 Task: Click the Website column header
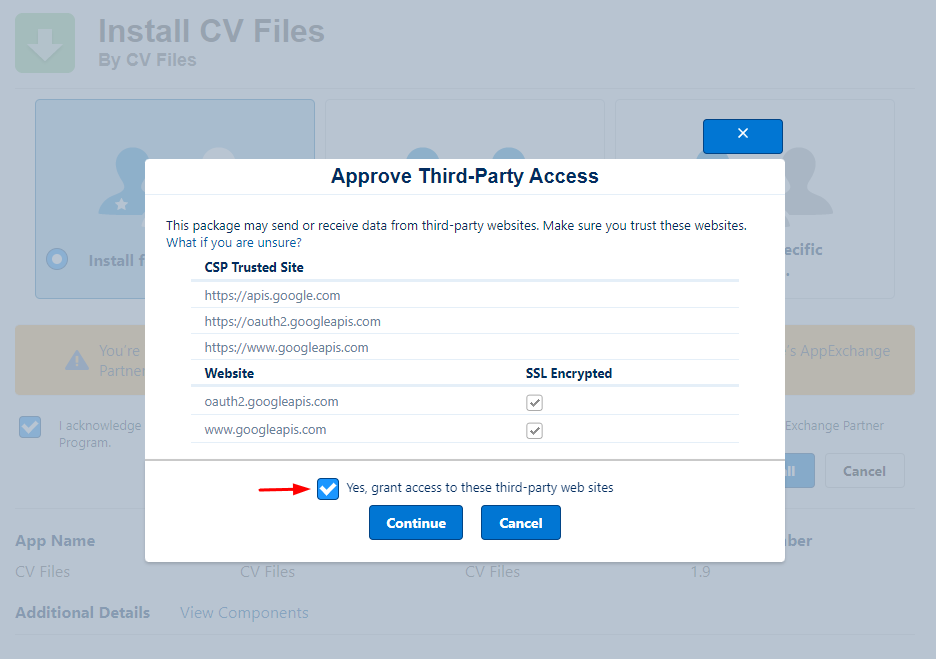[229, 374]
